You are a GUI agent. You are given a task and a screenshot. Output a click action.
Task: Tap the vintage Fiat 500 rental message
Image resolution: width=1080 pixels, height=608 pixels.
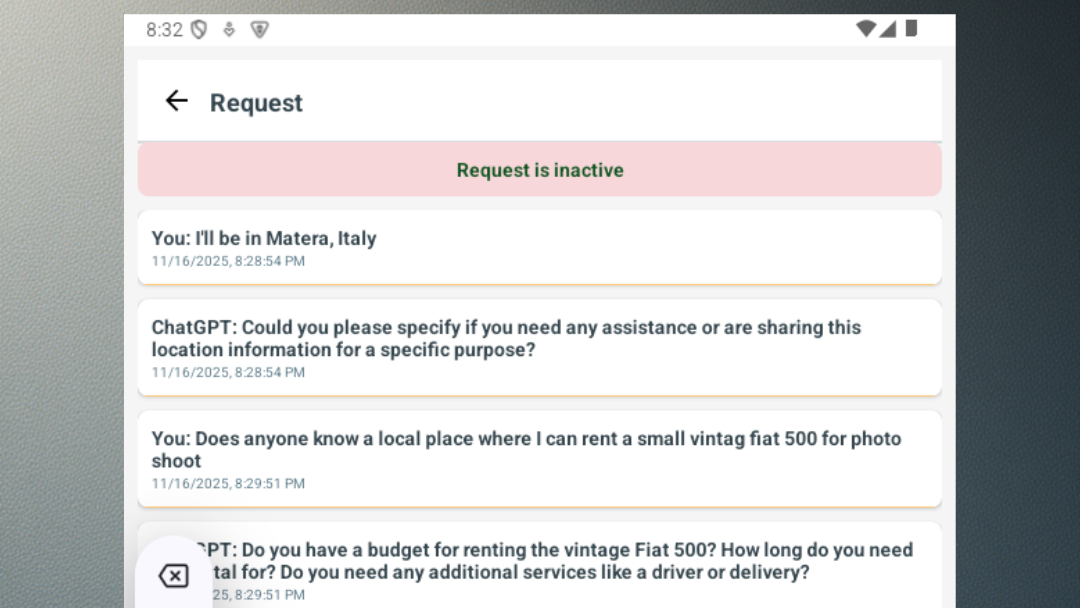539,458
